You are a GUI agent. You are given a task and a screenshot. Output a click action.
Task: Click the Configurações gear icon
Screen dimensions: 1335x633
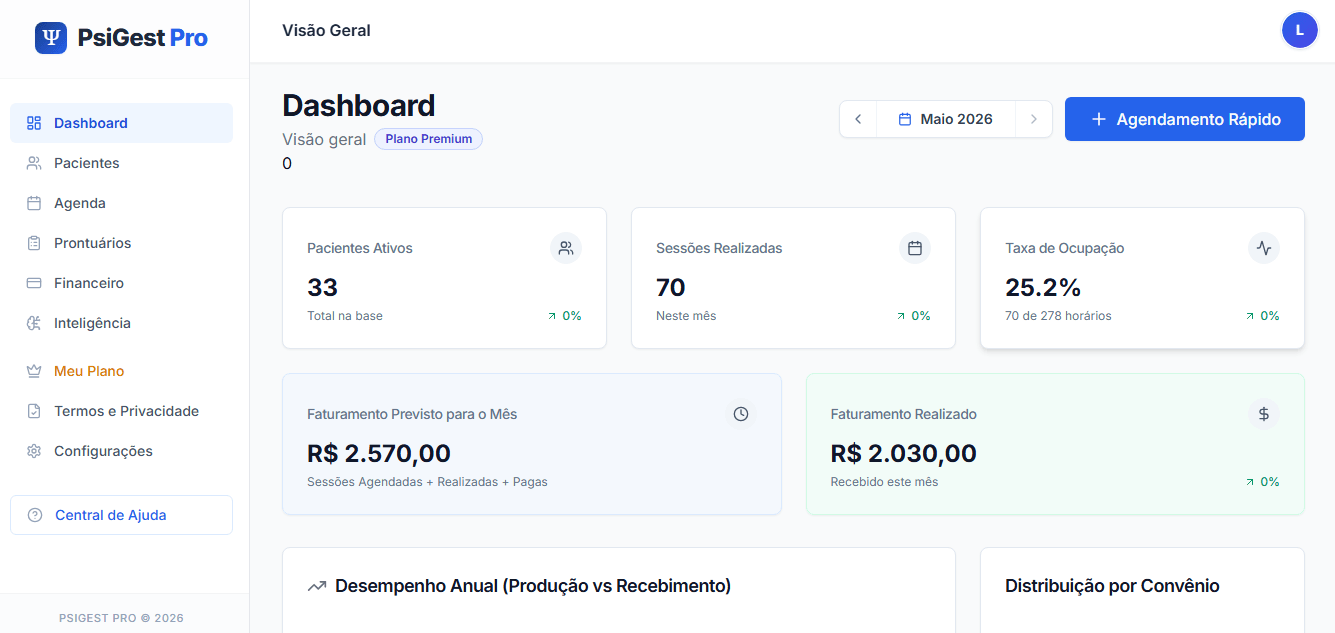click(x=34, y=451)
